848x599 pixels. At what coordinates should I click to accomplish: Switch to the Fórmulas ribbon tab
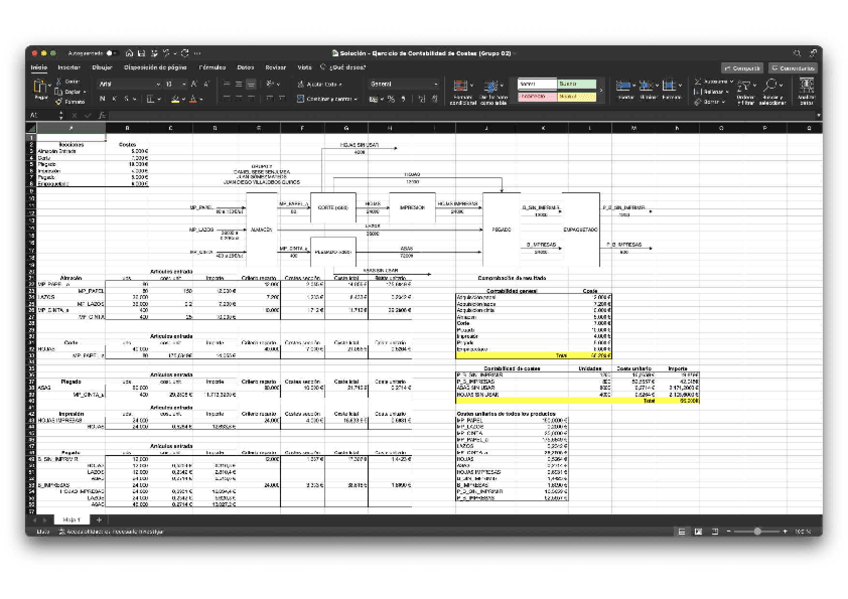211,67
